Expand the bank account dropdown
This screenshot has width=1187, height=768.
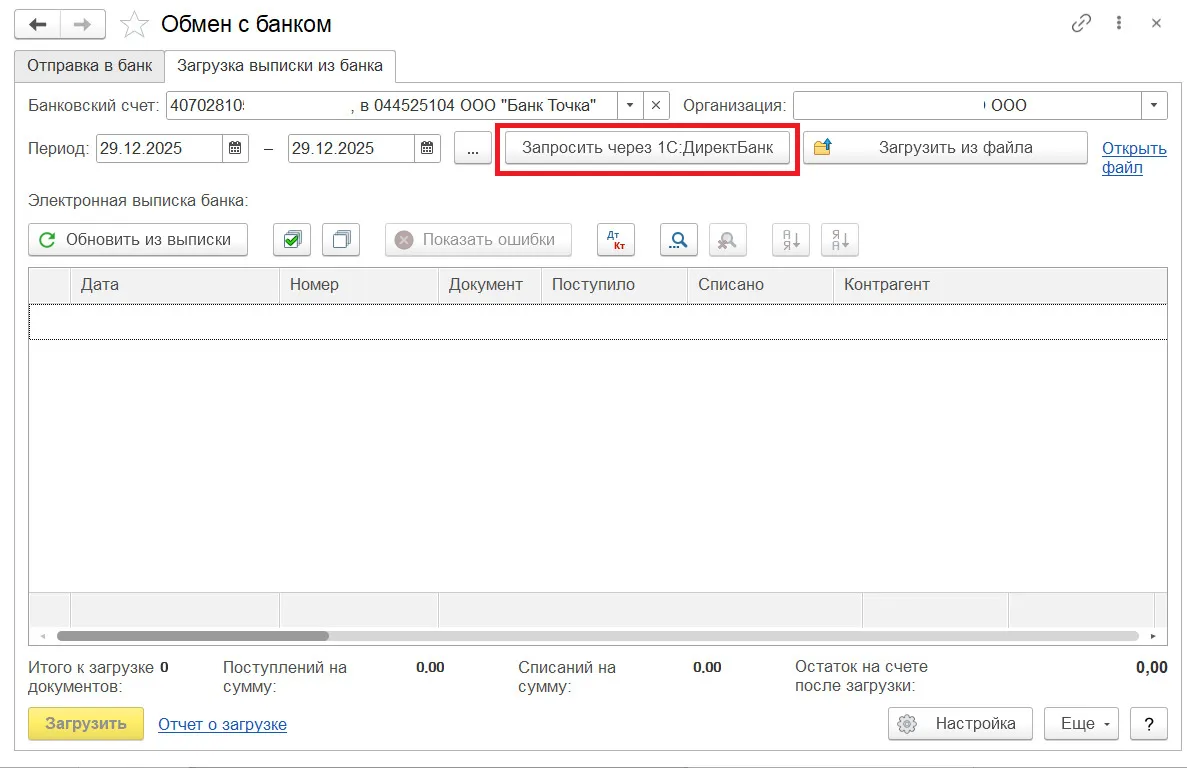pyautogui.click(x=630, y=105)
